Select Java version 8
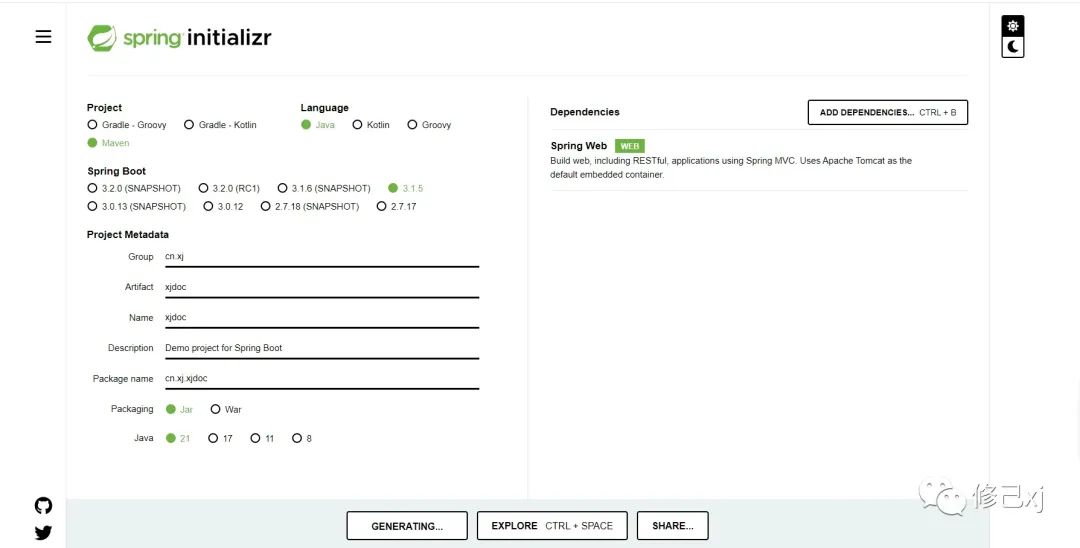 point(302,438)
